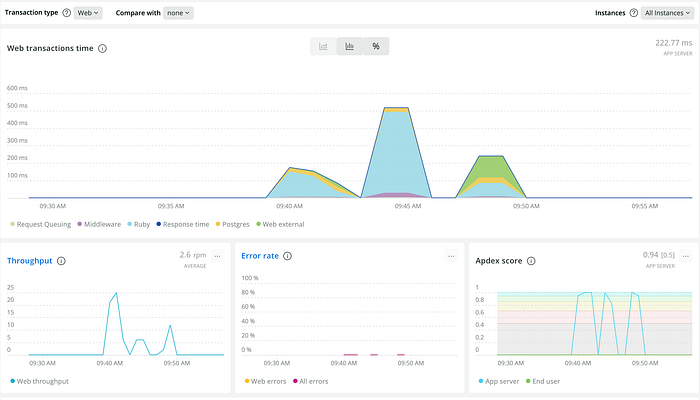The height and width of the screenshot is (400, 700).
Task: Open Throughput chart options ellipsis menu
Action: click(x=217, y=256)
